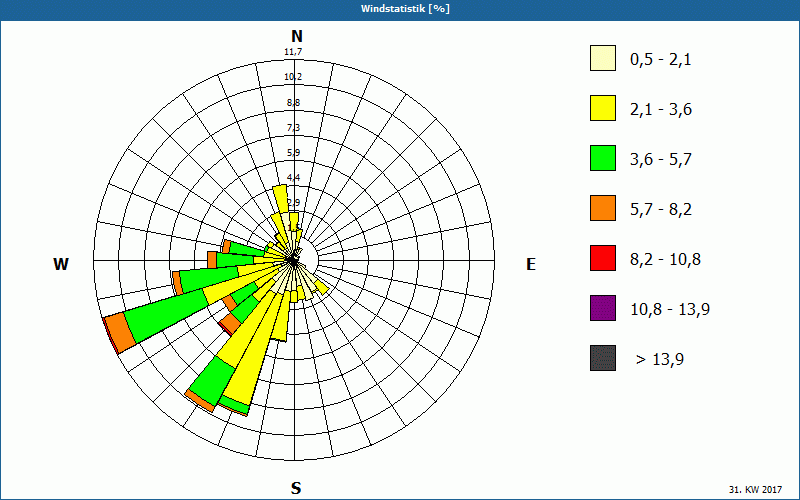Screen dimensions: 800x500
Task: Click the legend label '10,8 - 13,9'
Action: (x=670, y=310)
